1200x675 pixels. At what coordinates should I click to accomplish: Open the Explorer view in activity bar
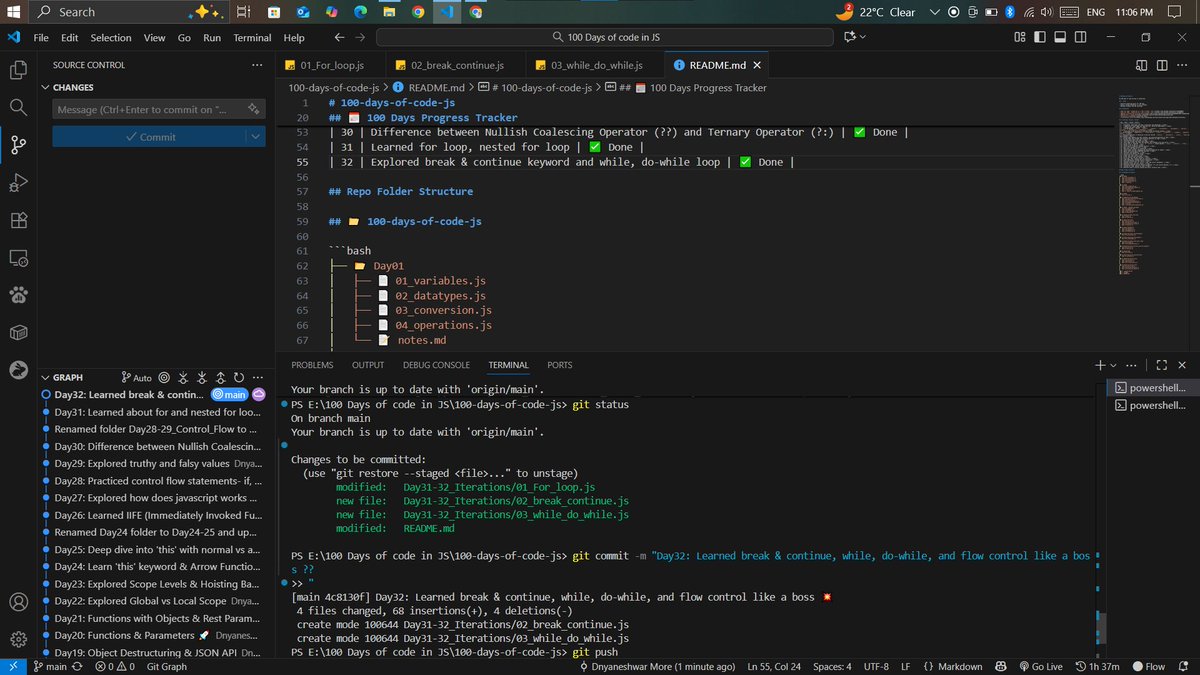coord(18,70)
